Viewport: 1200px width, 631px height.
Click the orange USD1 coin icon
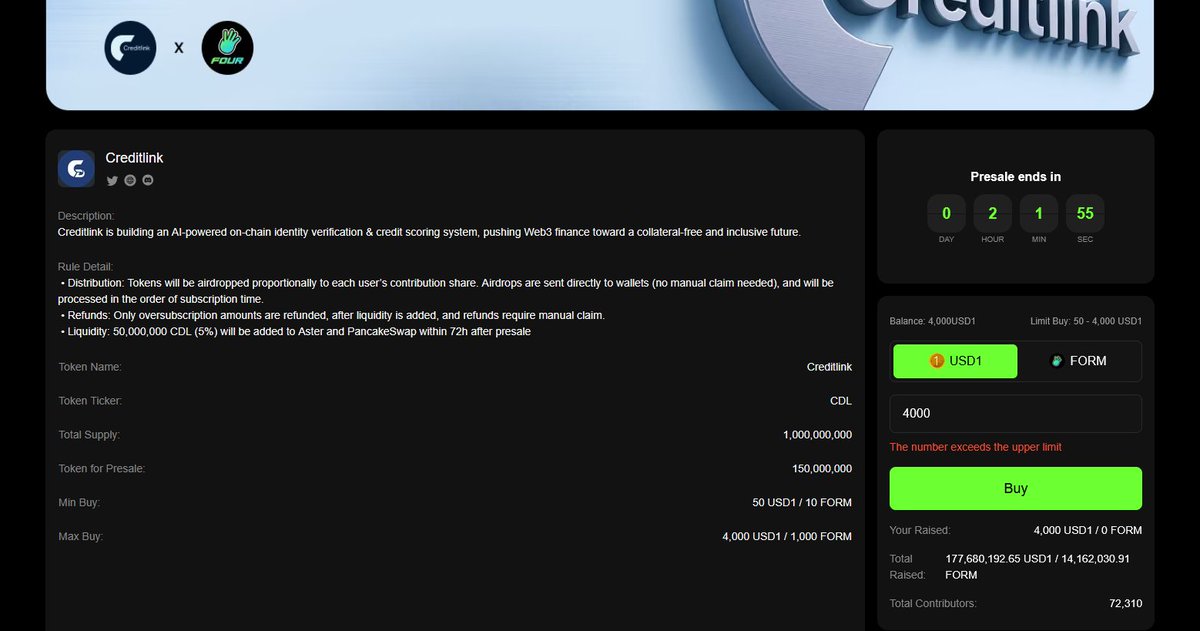(x=937, y=361)
